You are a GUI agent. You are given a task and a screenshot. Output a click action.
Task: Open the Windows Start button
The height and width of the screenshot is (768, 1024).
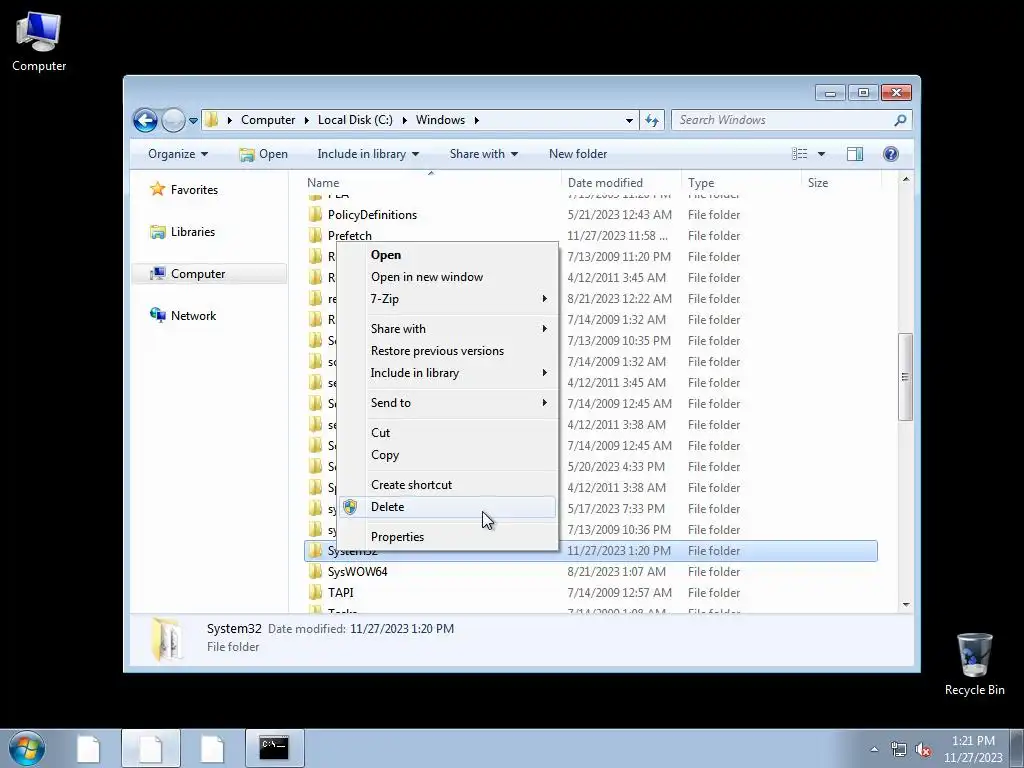27,748
